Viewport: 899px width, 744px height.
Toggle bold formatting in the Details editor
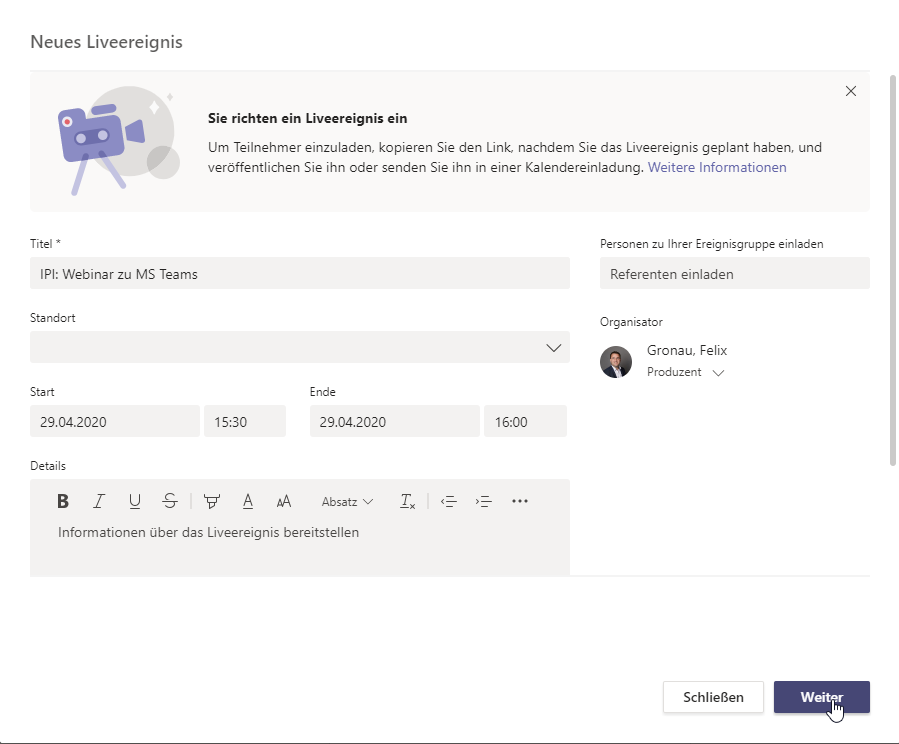coord(63,502)
